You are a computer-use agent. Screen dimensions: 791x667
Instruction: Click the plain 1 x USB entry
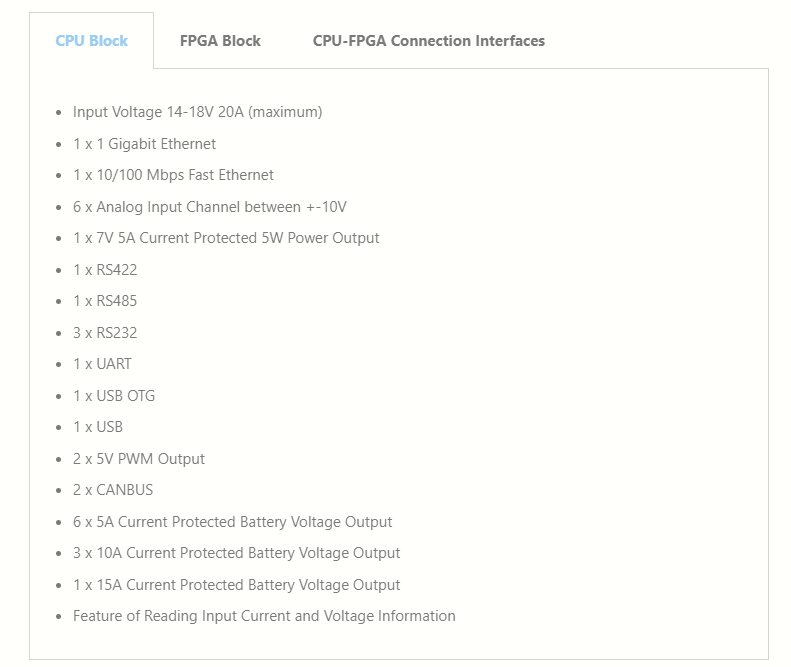pos(98,427)
